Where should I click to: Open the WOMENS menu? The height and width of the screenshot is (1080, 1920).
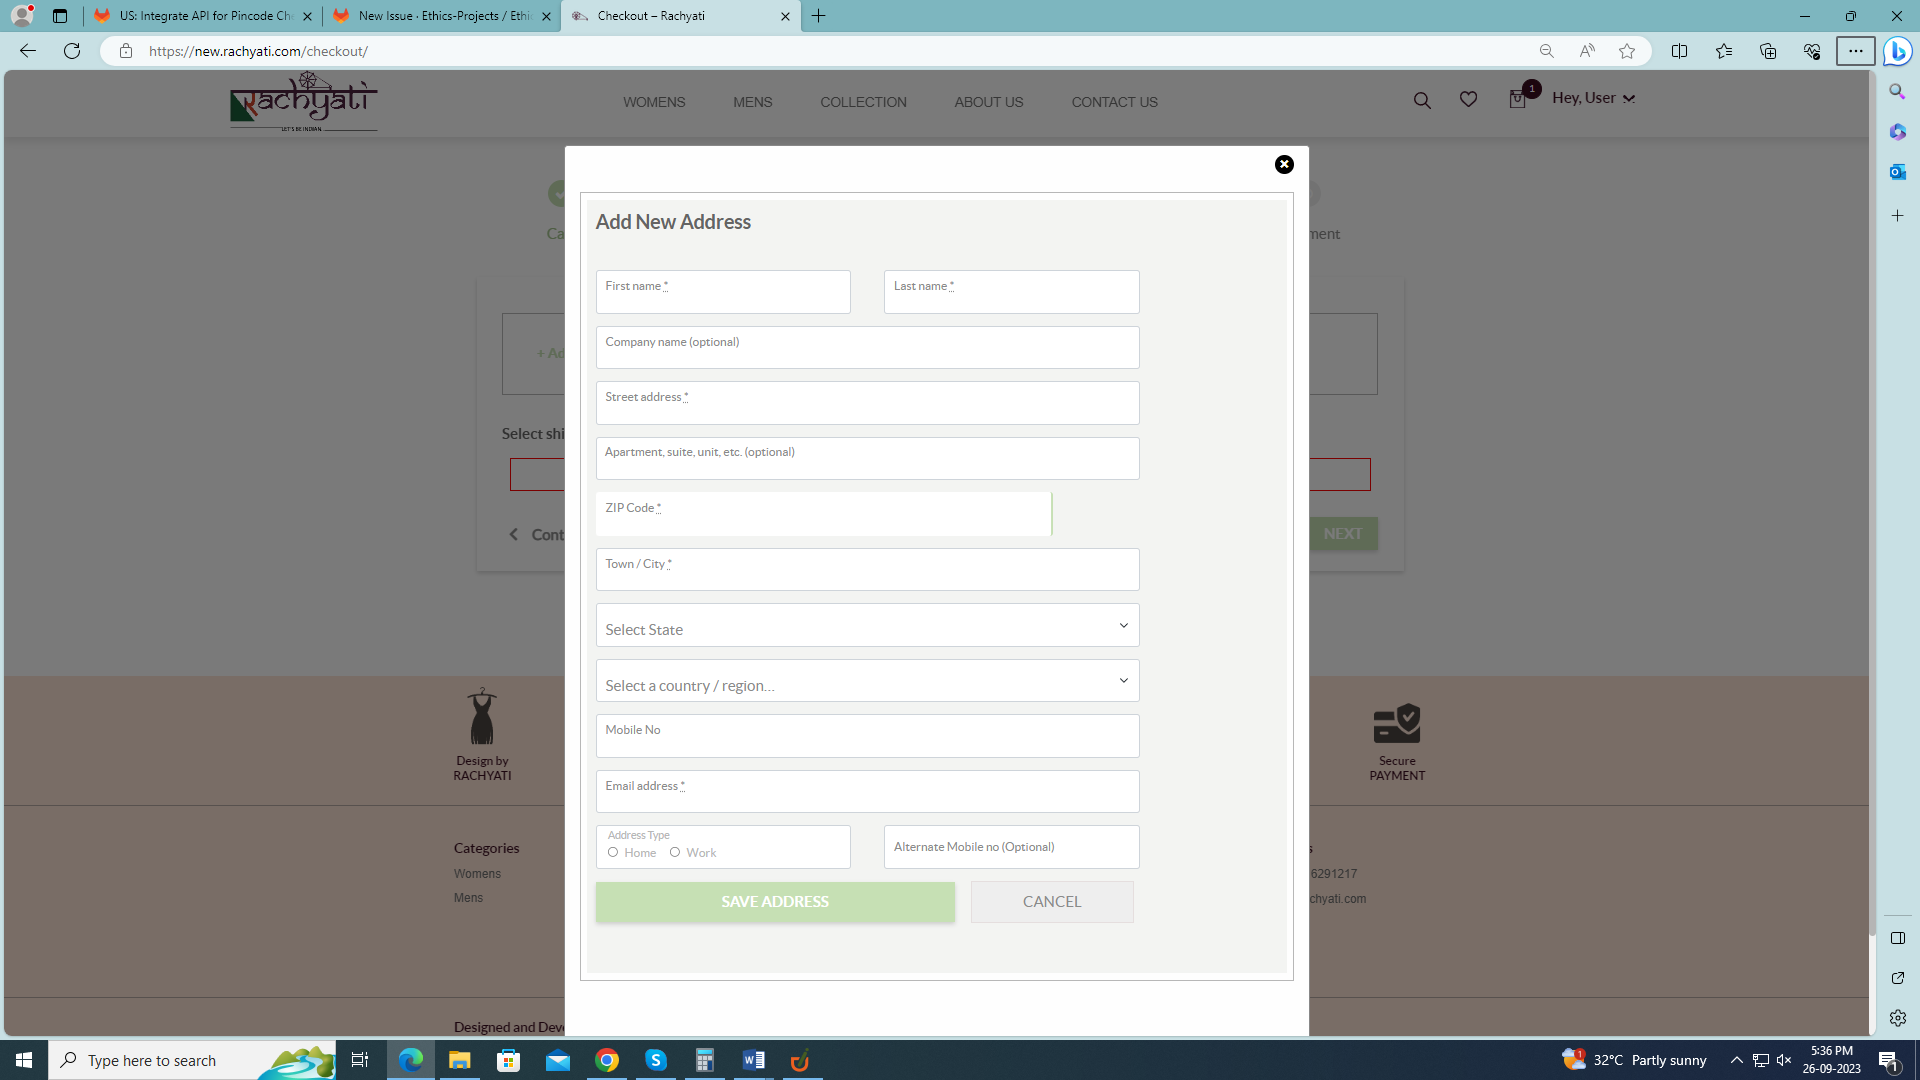[x=654, y=102]
